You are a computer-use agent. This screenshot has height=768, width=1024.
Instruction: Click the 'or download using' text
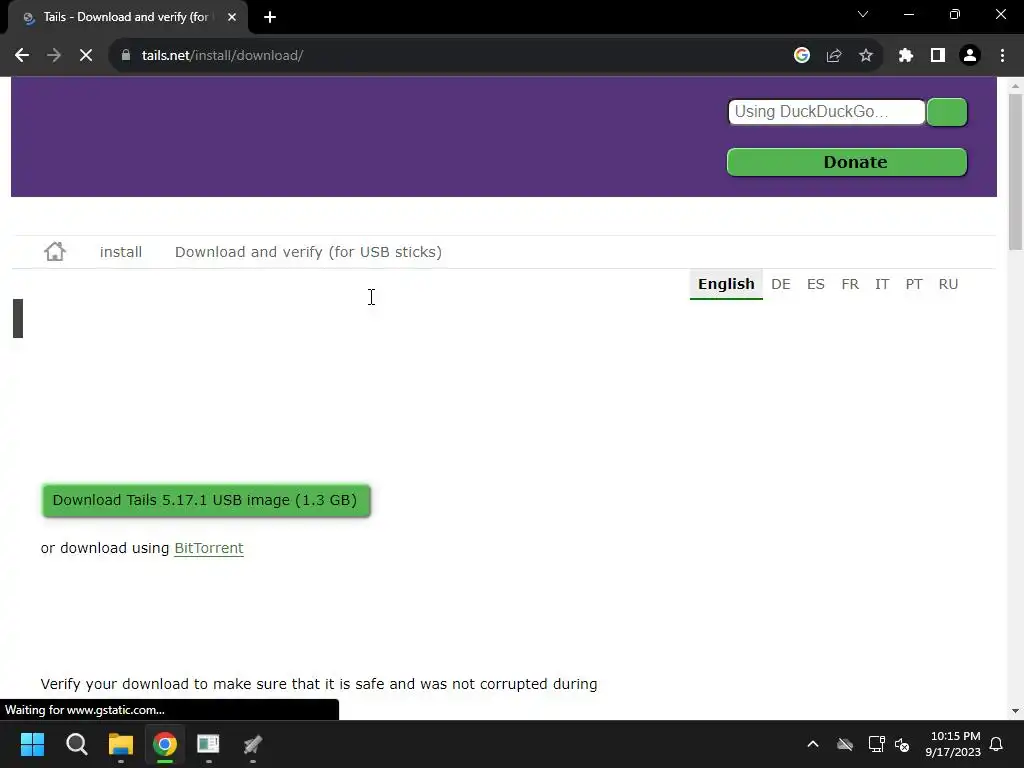pos(104,548)
